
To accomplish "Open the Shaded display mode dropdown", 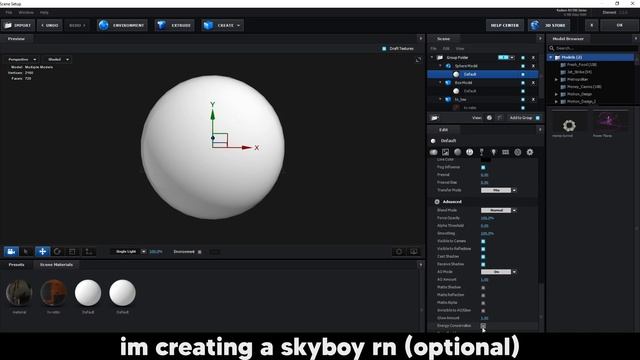I will click(57, 60).
